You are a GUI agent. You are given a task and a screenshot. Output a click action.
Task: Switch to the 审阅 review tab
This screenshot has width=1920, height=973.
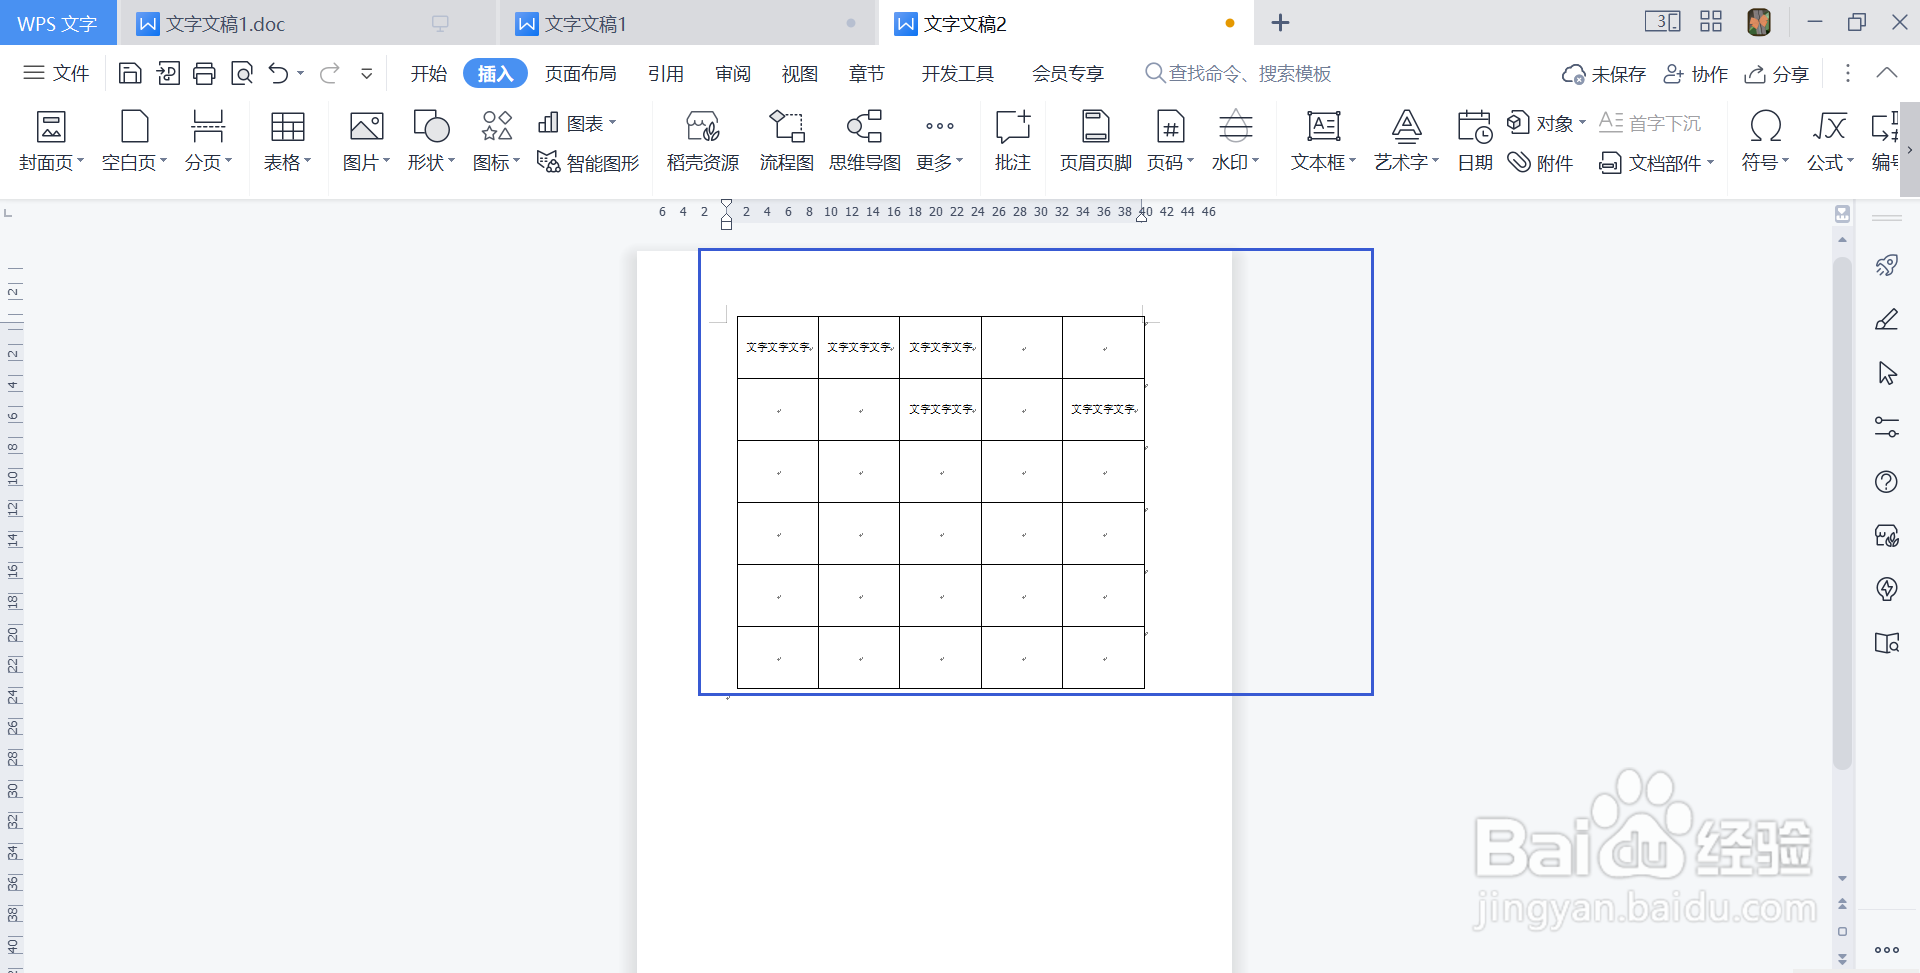(x=733, y=73)
